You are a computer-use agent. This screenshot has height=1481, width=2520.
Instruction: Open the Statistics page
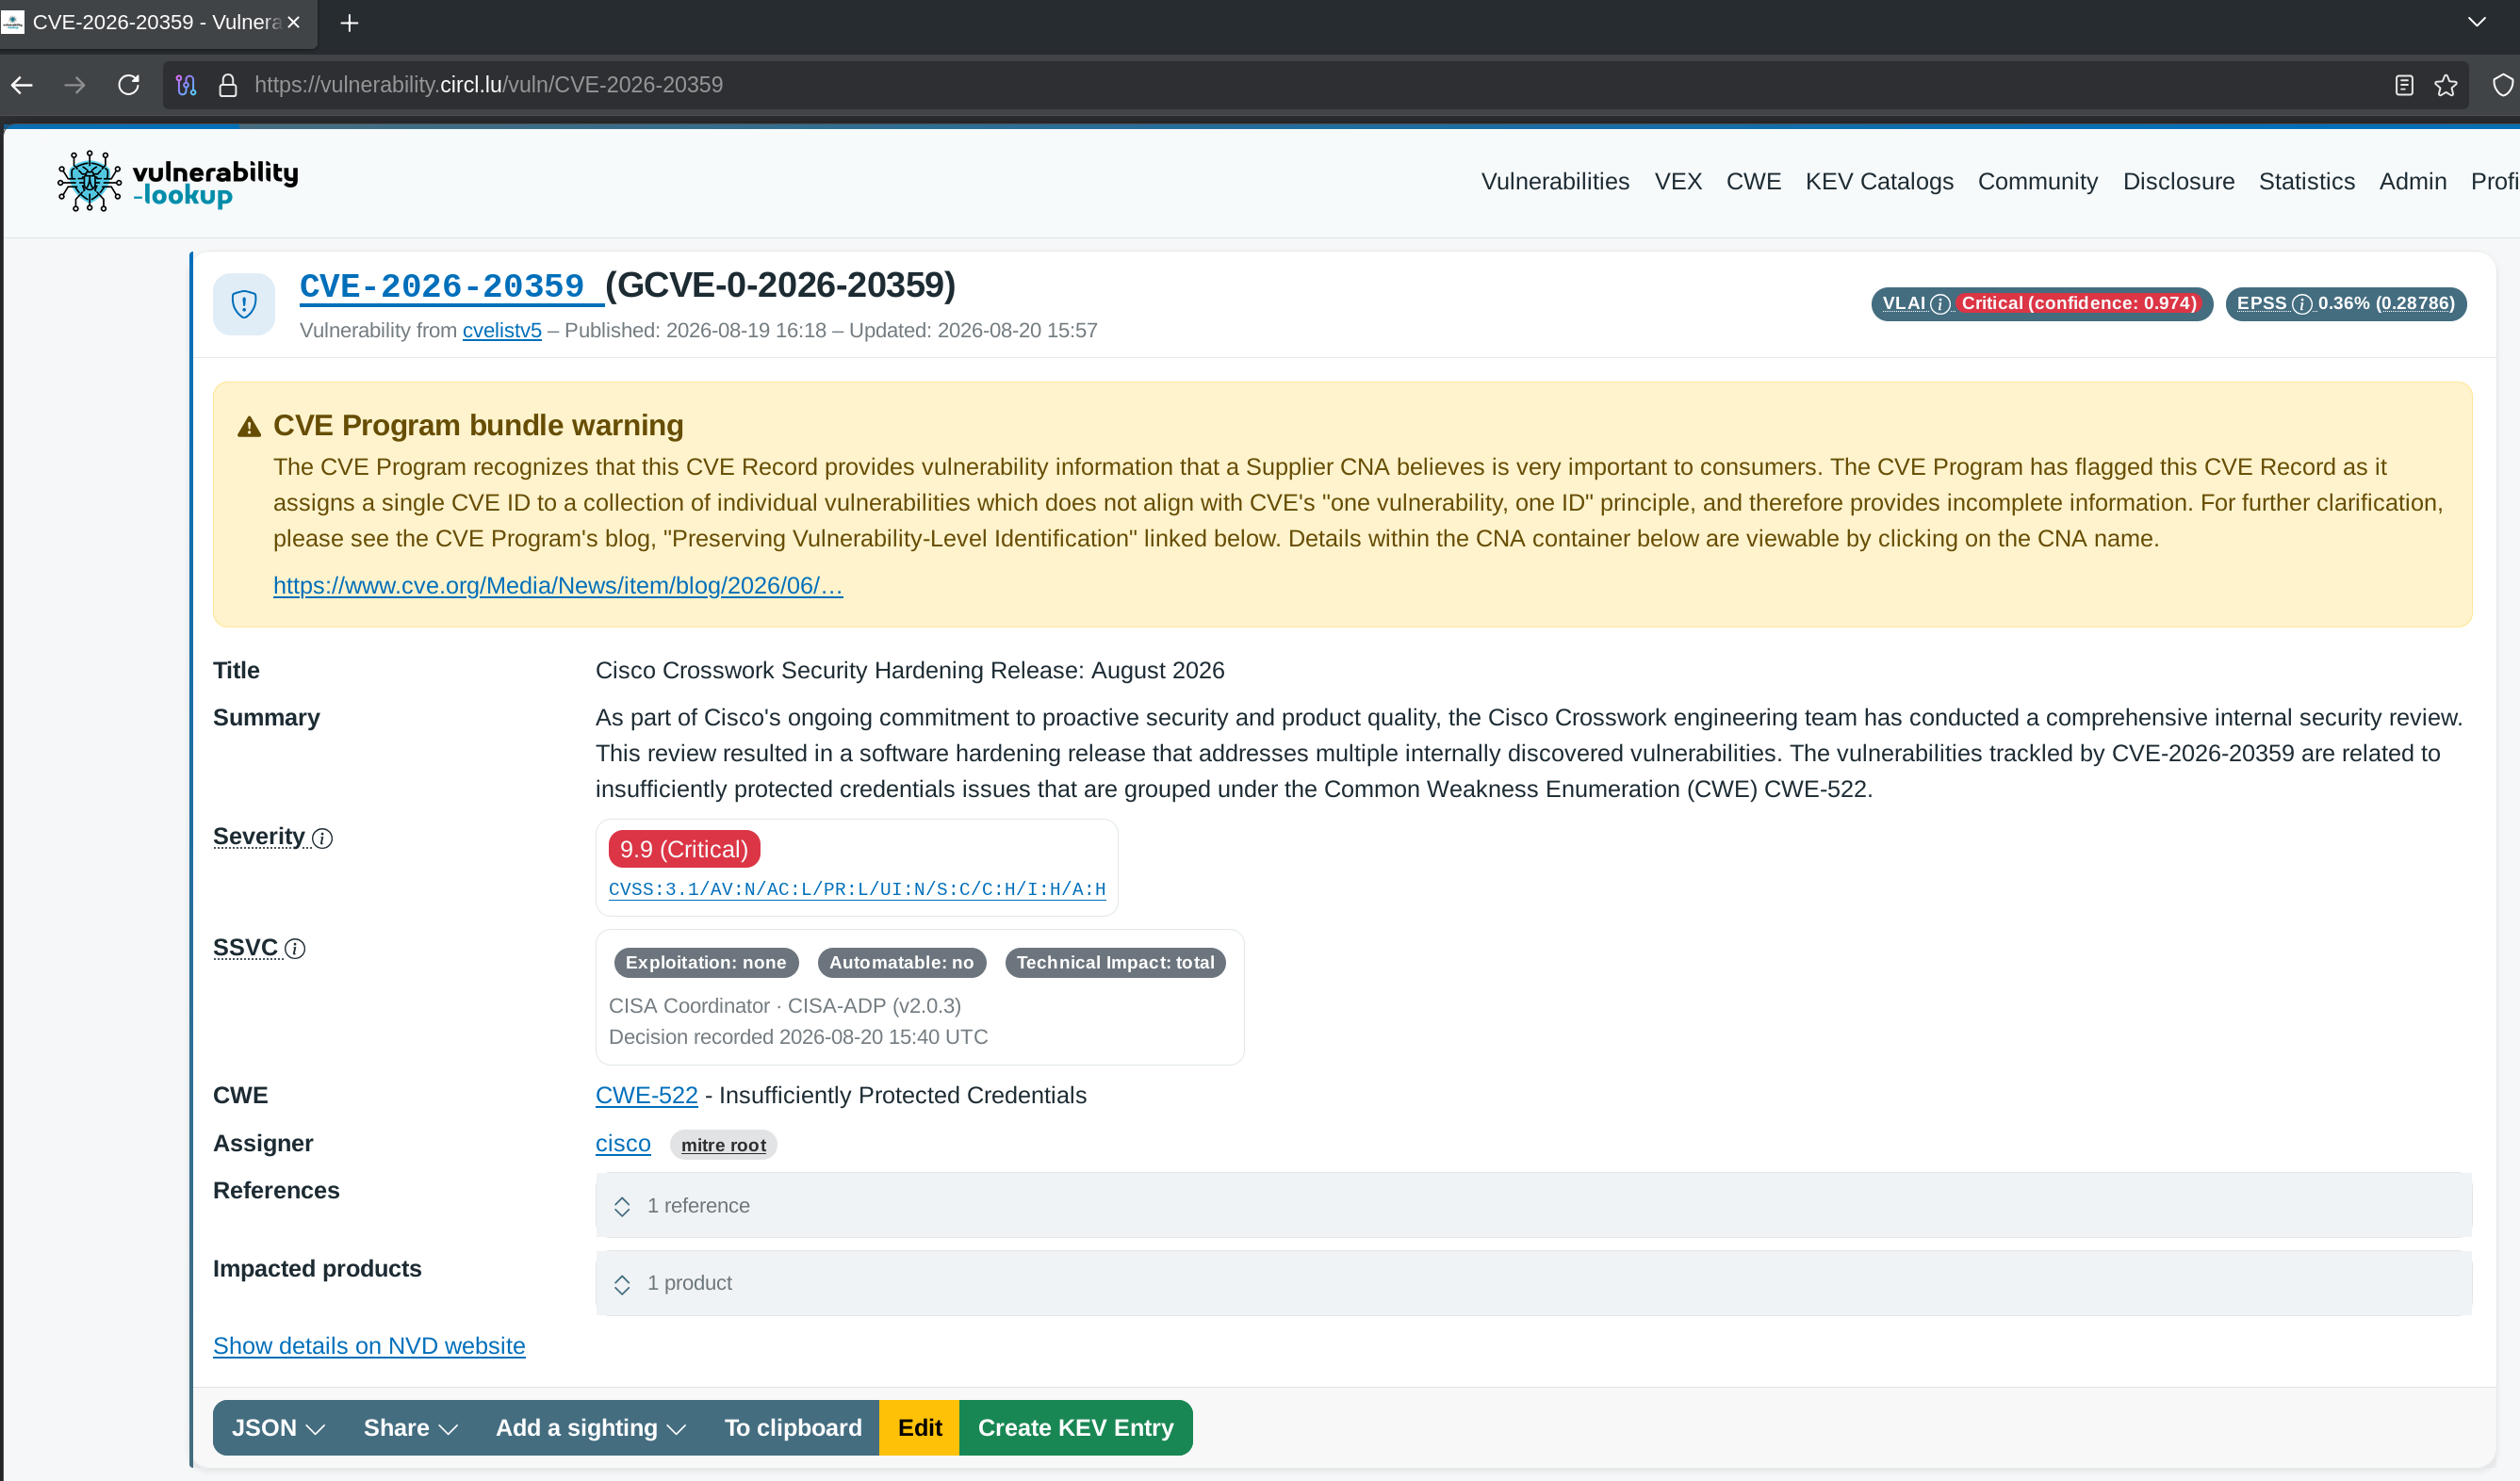2307,181
